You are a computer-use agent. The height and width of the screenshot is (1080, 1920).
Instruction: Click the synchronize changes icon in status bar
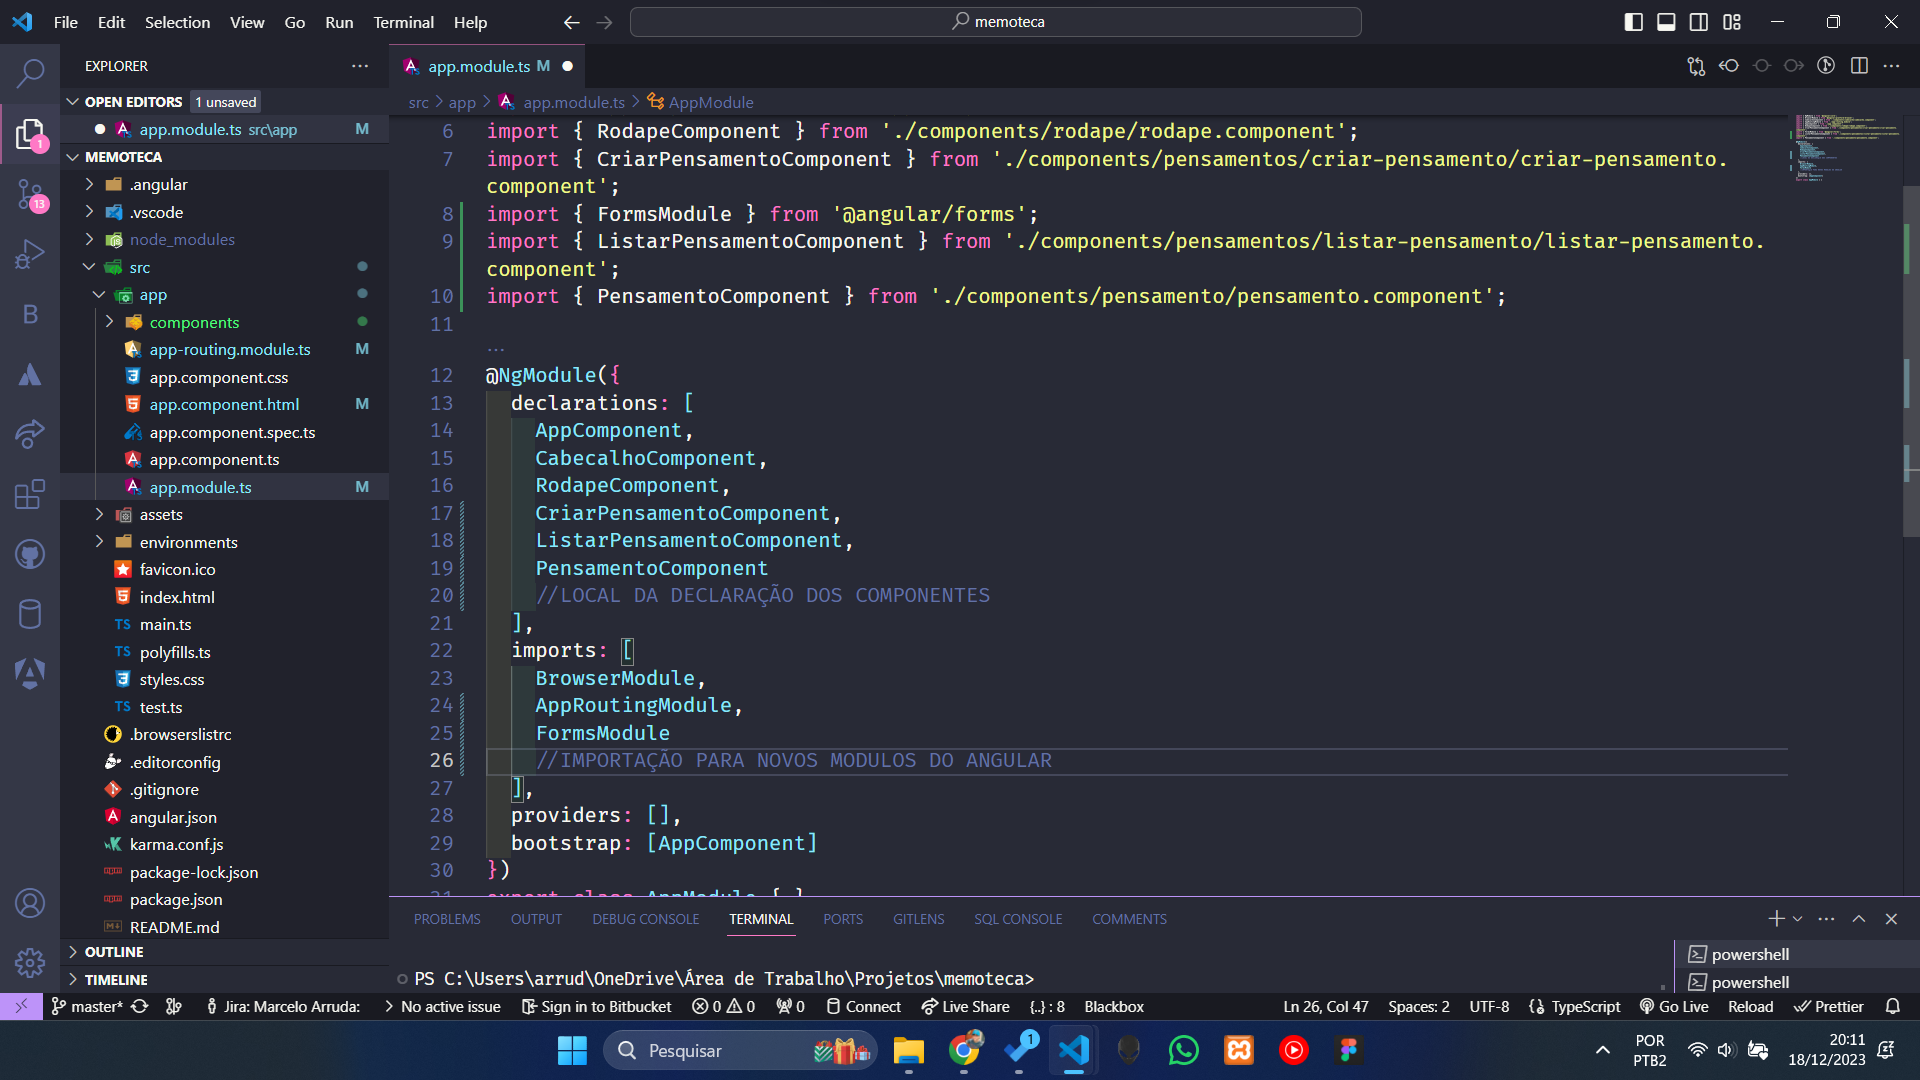coord(140,1006)
